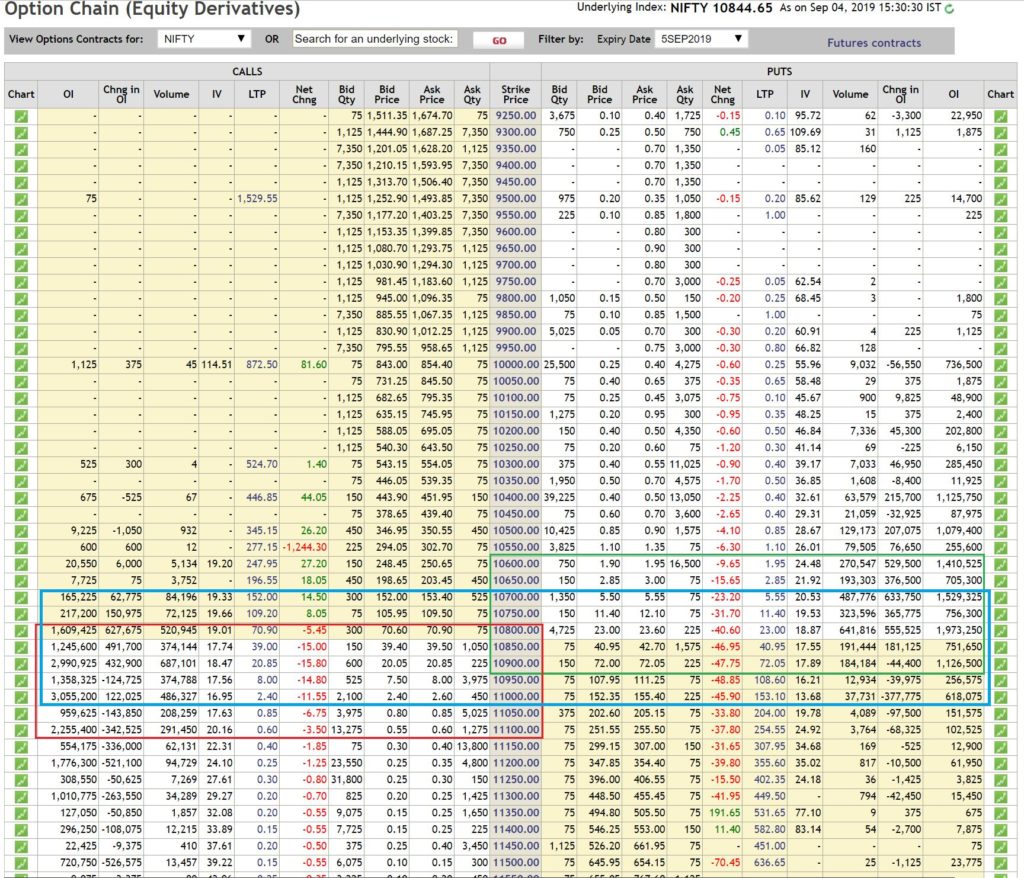Open strike price 10800.00 link
The height and width of the screenshot is (878, 1024).
coord(516,630)
